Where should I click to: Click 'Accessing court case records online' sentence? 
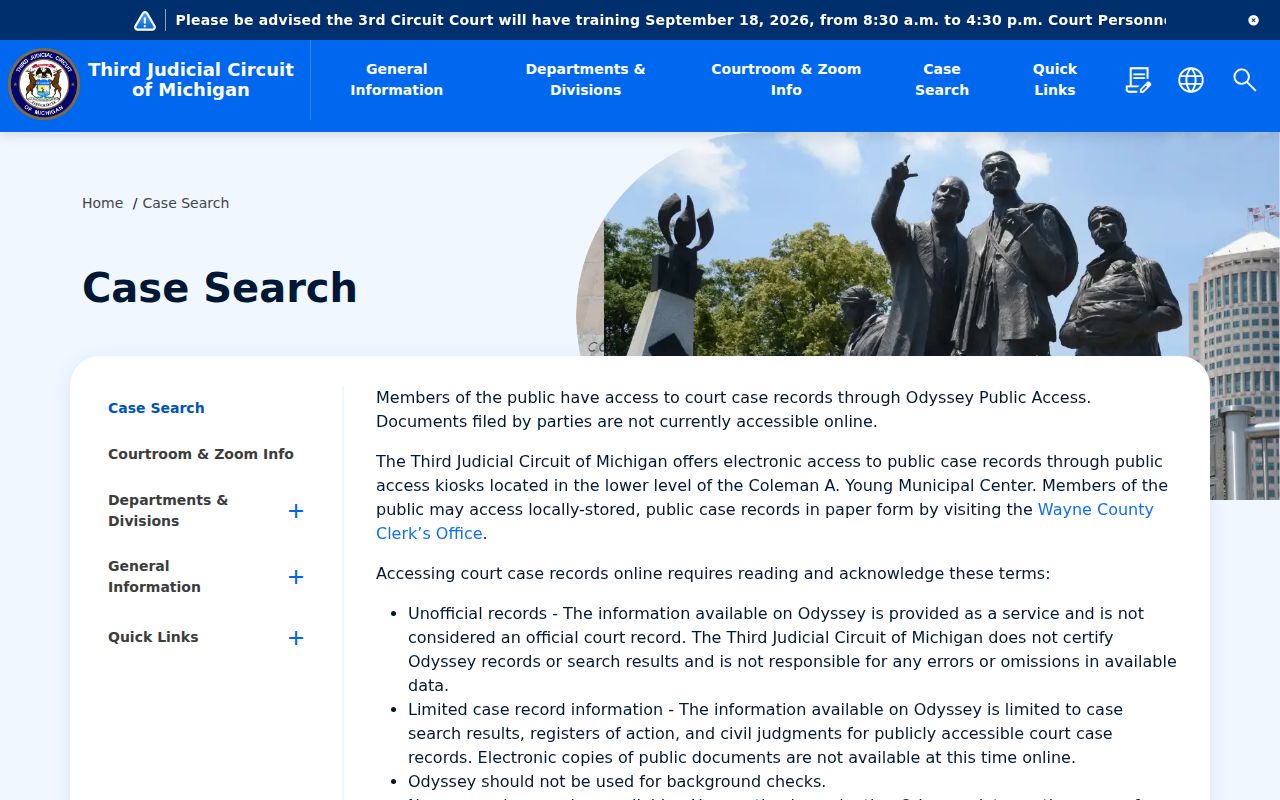coord(713,573)
